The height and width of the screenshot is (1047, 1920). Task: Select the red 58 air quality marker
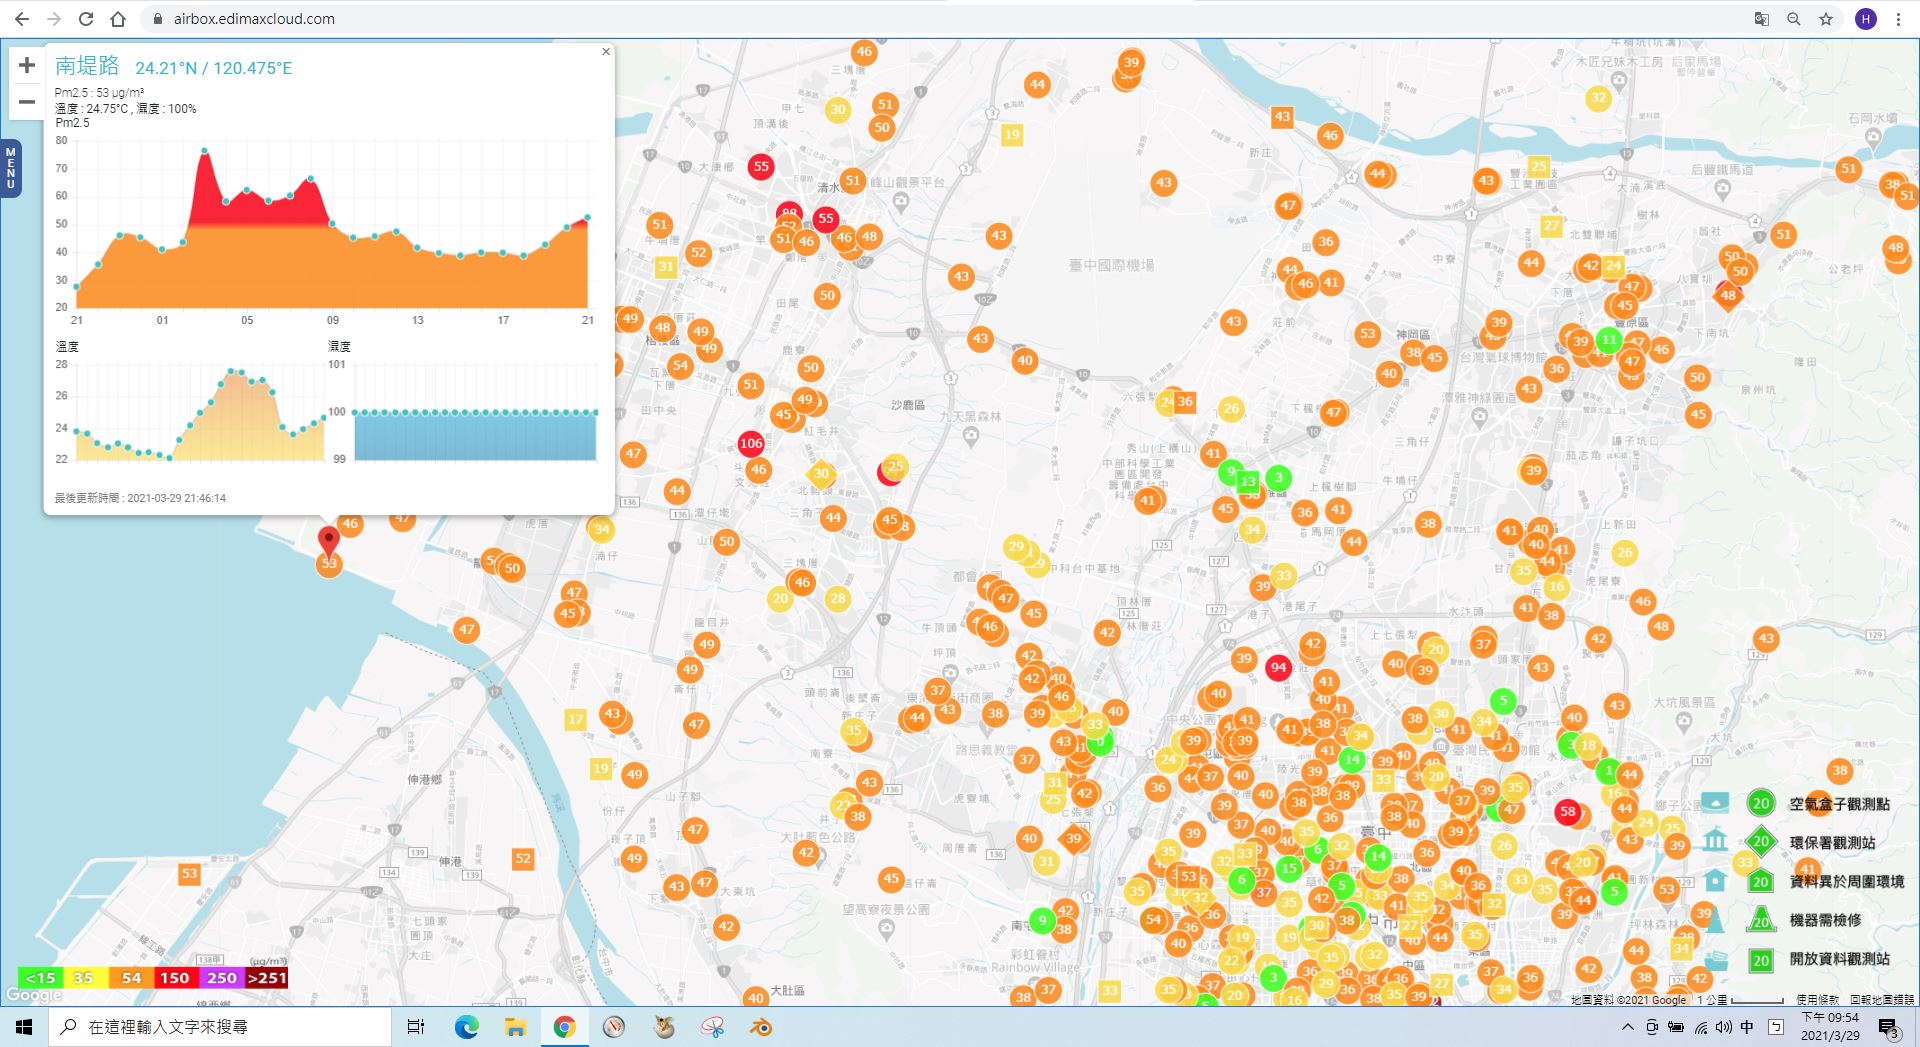[x=1568, y=812]
